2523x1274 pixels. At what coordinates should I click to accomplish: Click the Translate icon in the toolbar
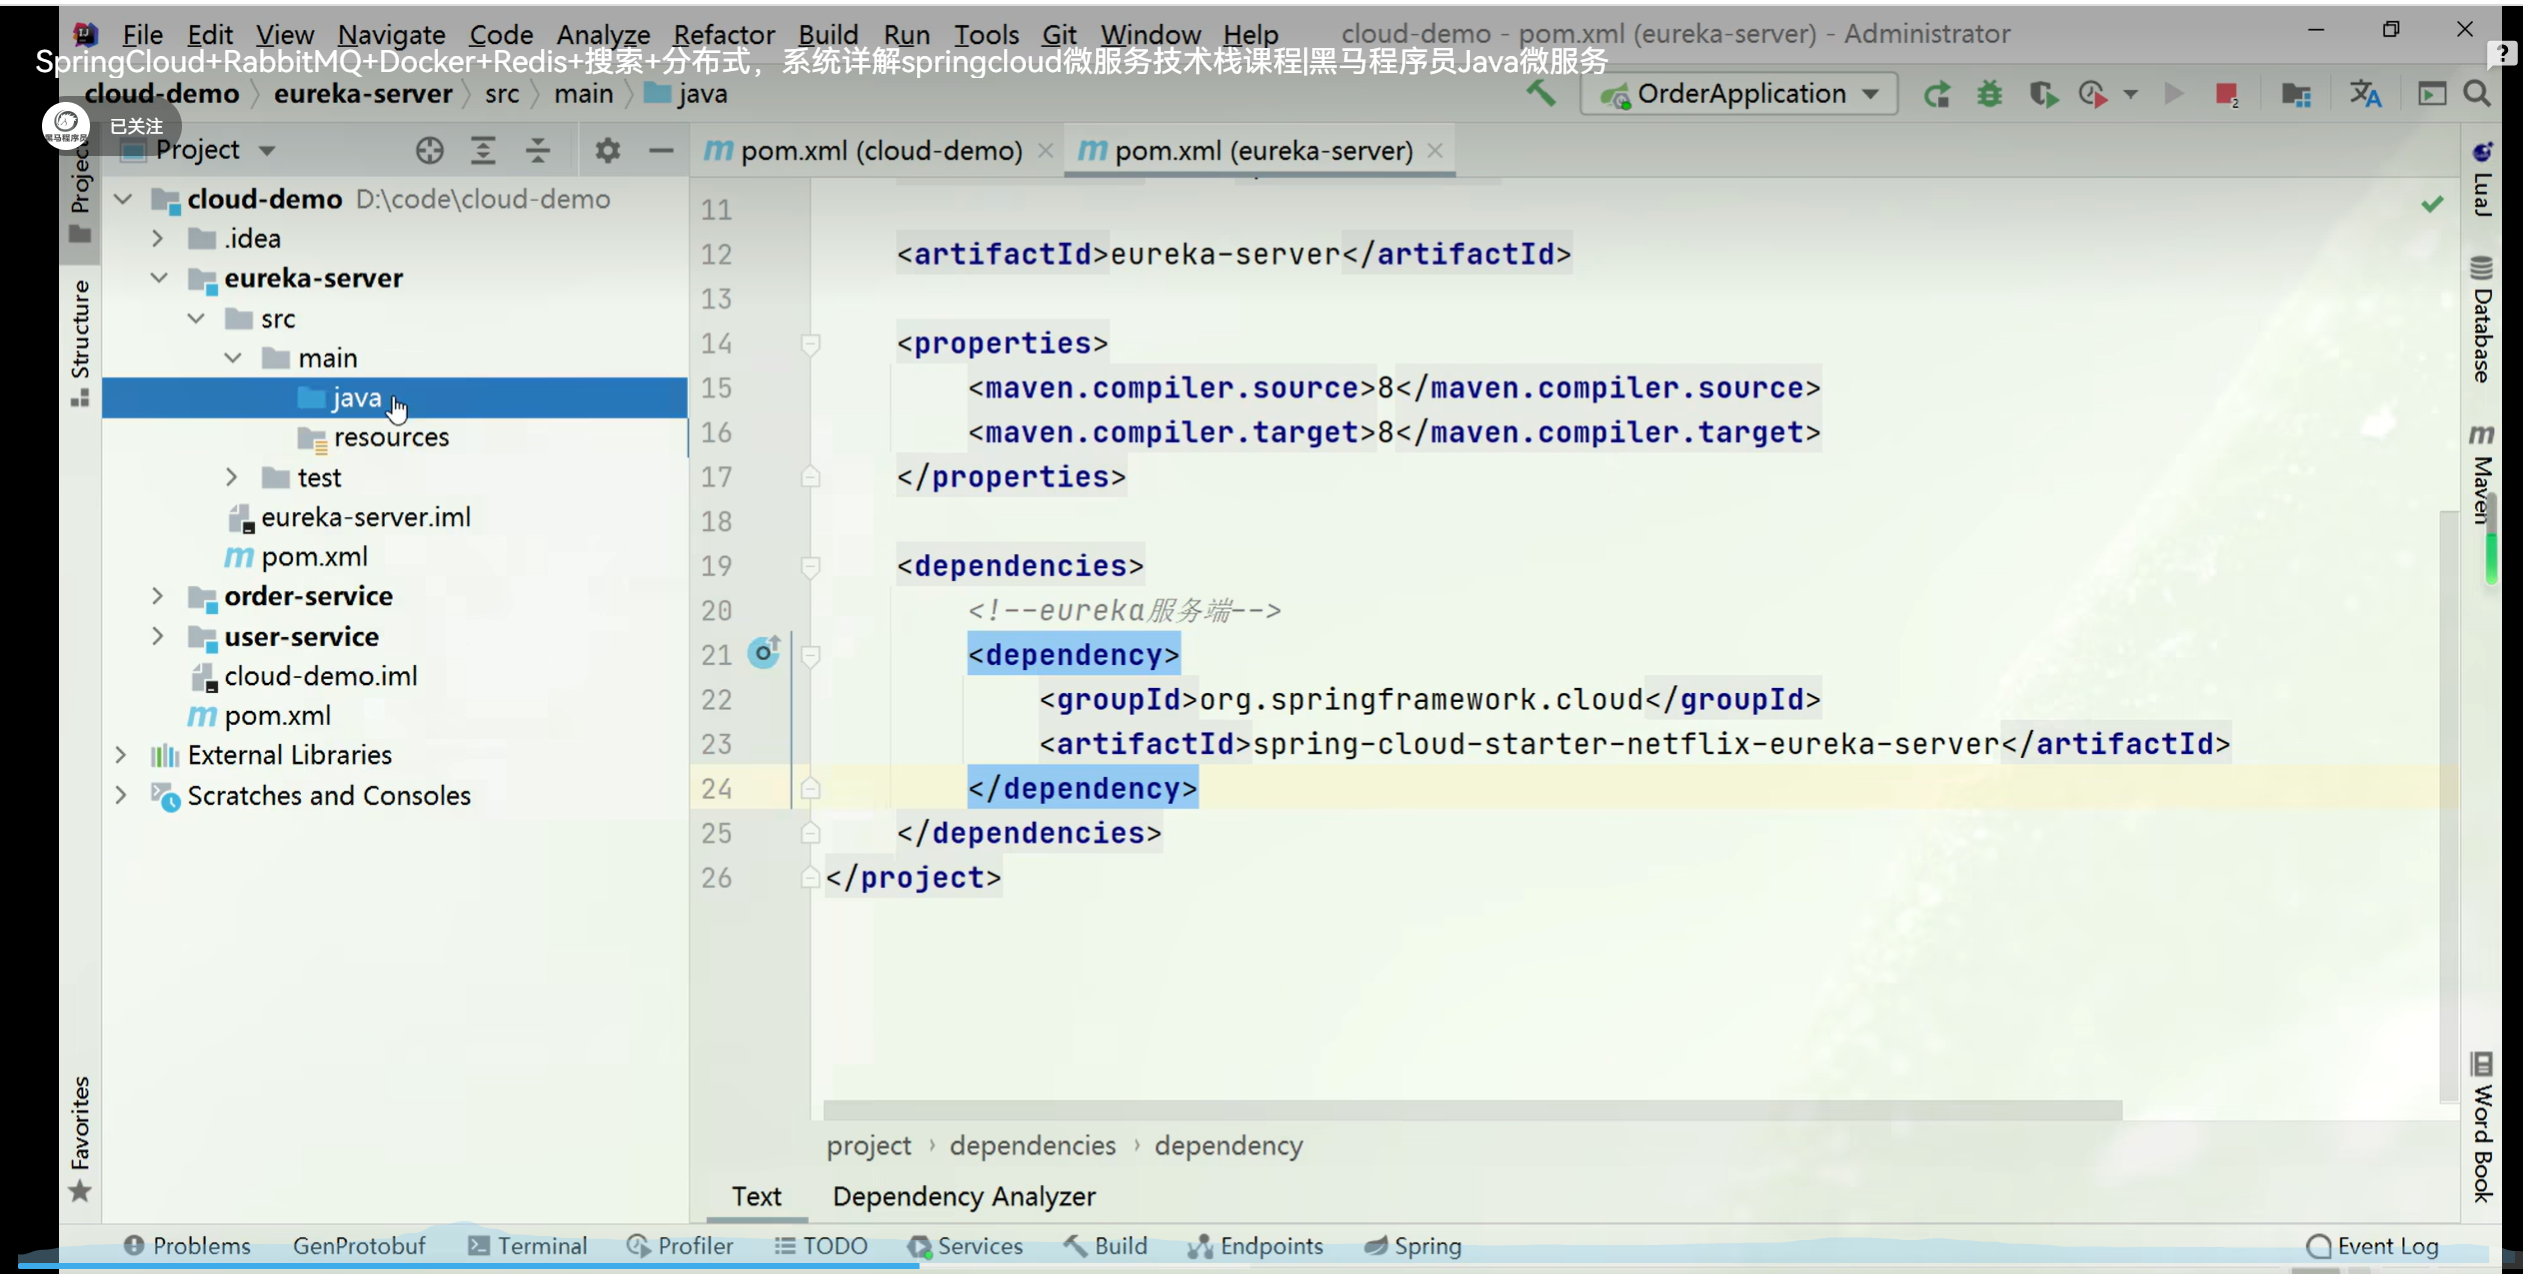[2364, 94]
